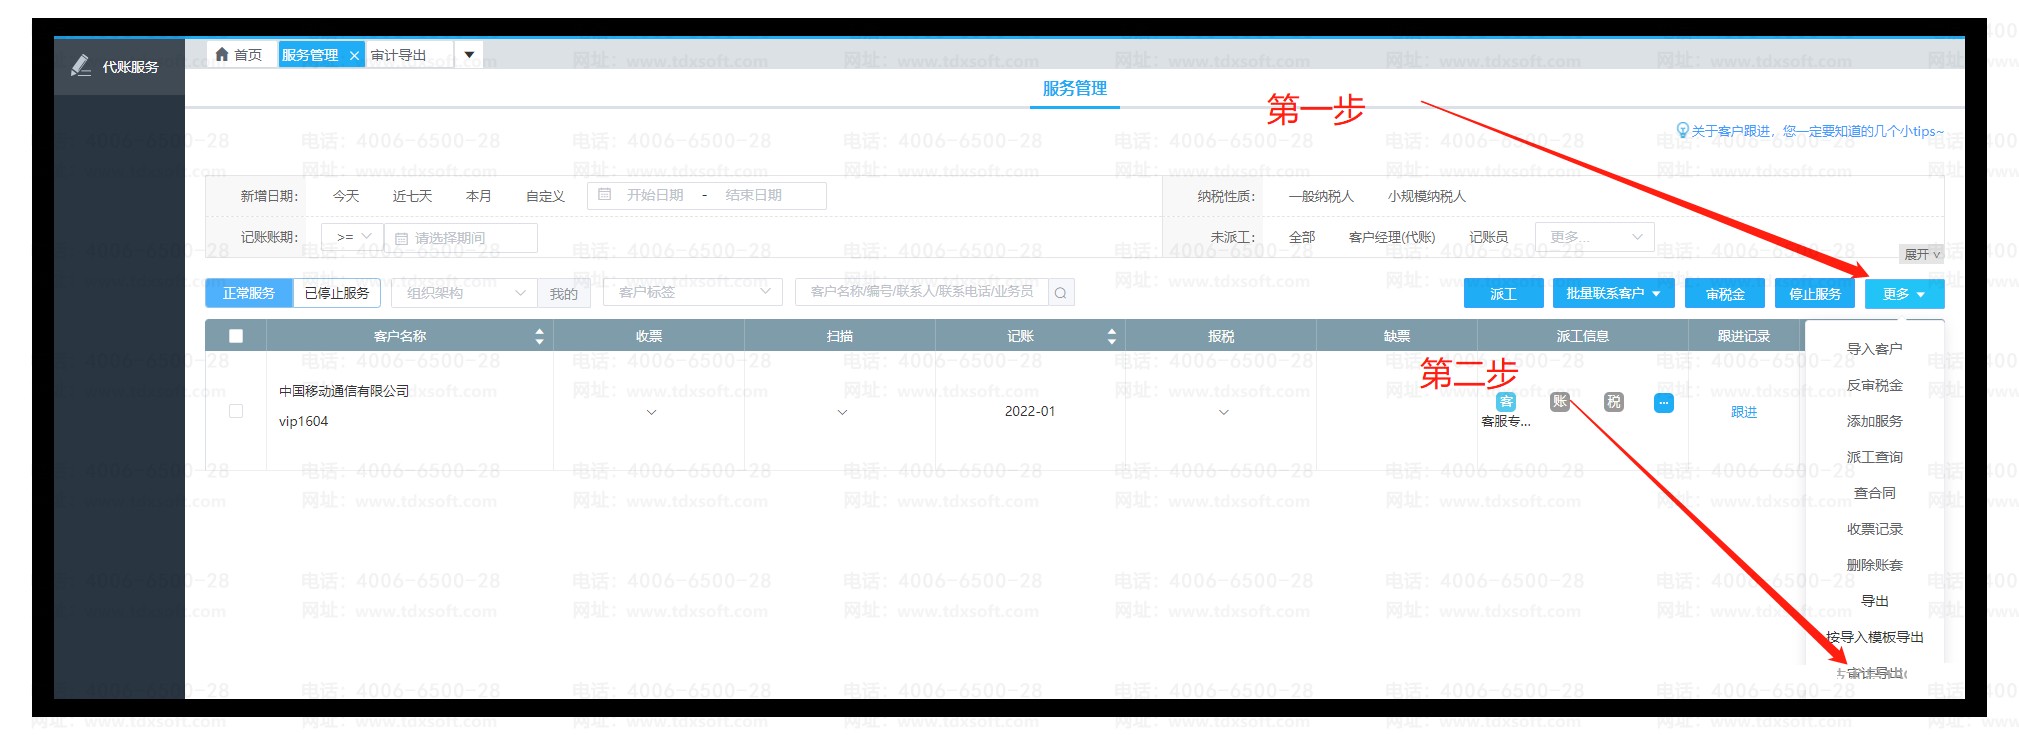Click the home icon on 首页 tab
This screenshot has height=735, width=2019.
[222, 55]
